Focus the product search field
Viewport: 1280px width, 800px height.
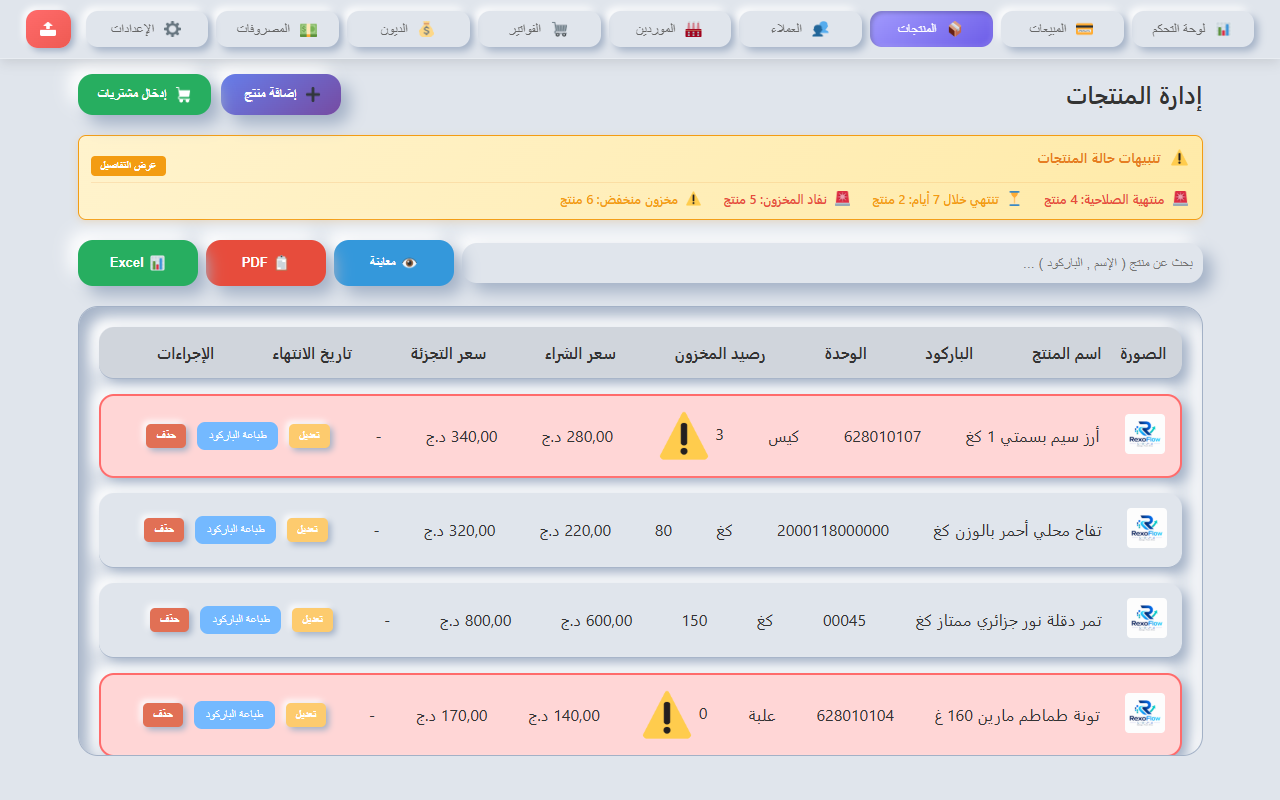pyautogui.click(x=832, y=263)
